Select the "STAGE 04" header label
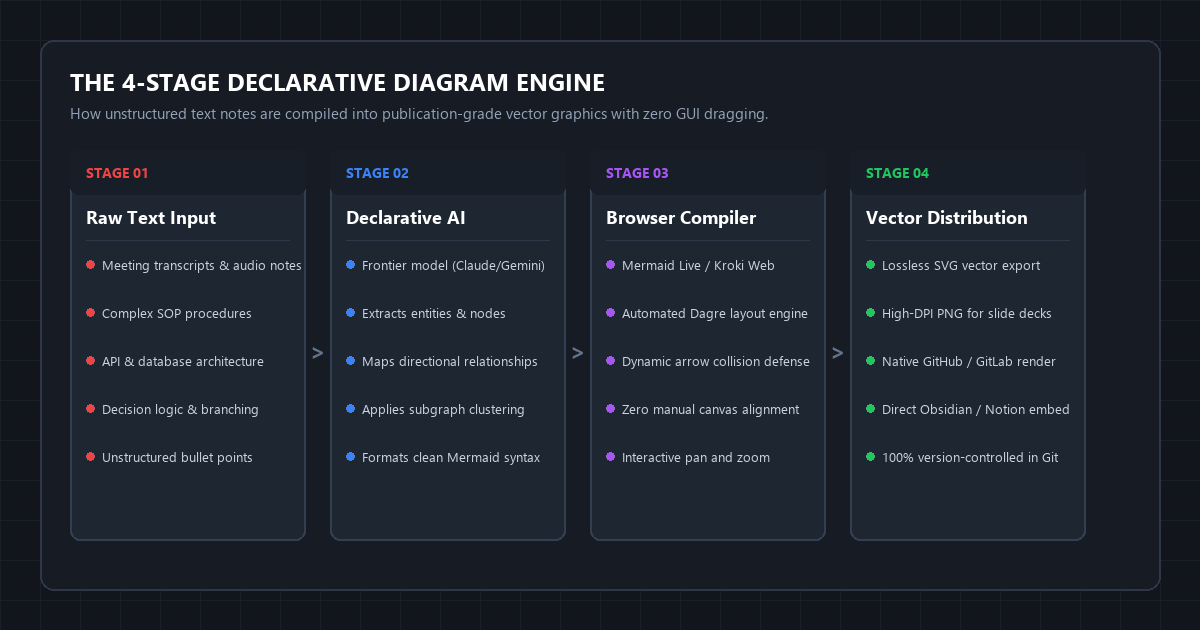Image resolution: width=1200 pixels, height=630 pixels. (x=897, y=173)
